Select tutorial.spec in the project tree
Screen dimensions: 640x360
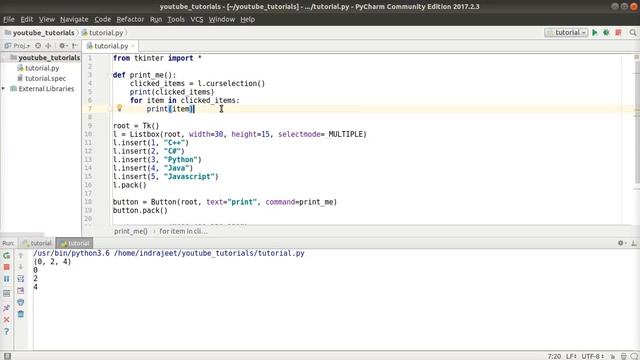pyautogui.click(x=41, y=78)
